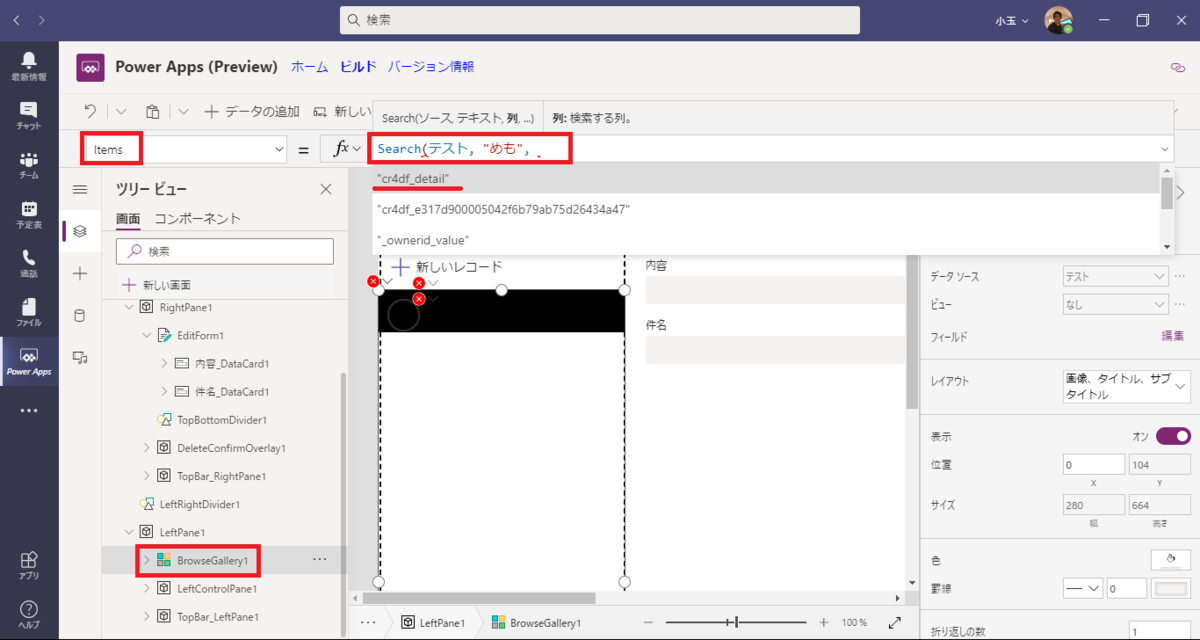Open the レイアウト dropdown
1200x640 pixels.
click(x=1126, y=386)
